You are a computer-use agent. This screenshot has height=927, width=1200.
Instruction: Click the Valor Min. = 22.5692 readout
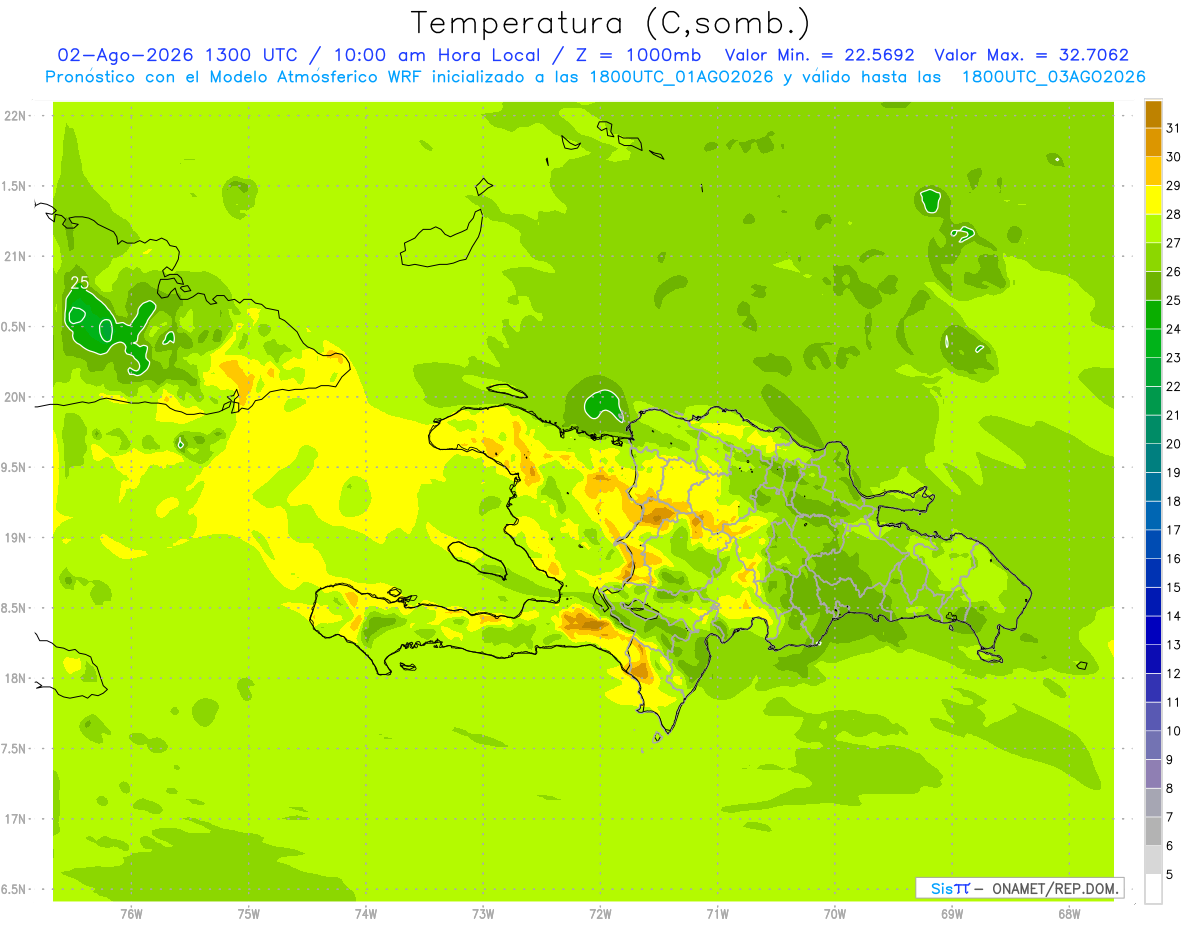(x=819, y=55)
